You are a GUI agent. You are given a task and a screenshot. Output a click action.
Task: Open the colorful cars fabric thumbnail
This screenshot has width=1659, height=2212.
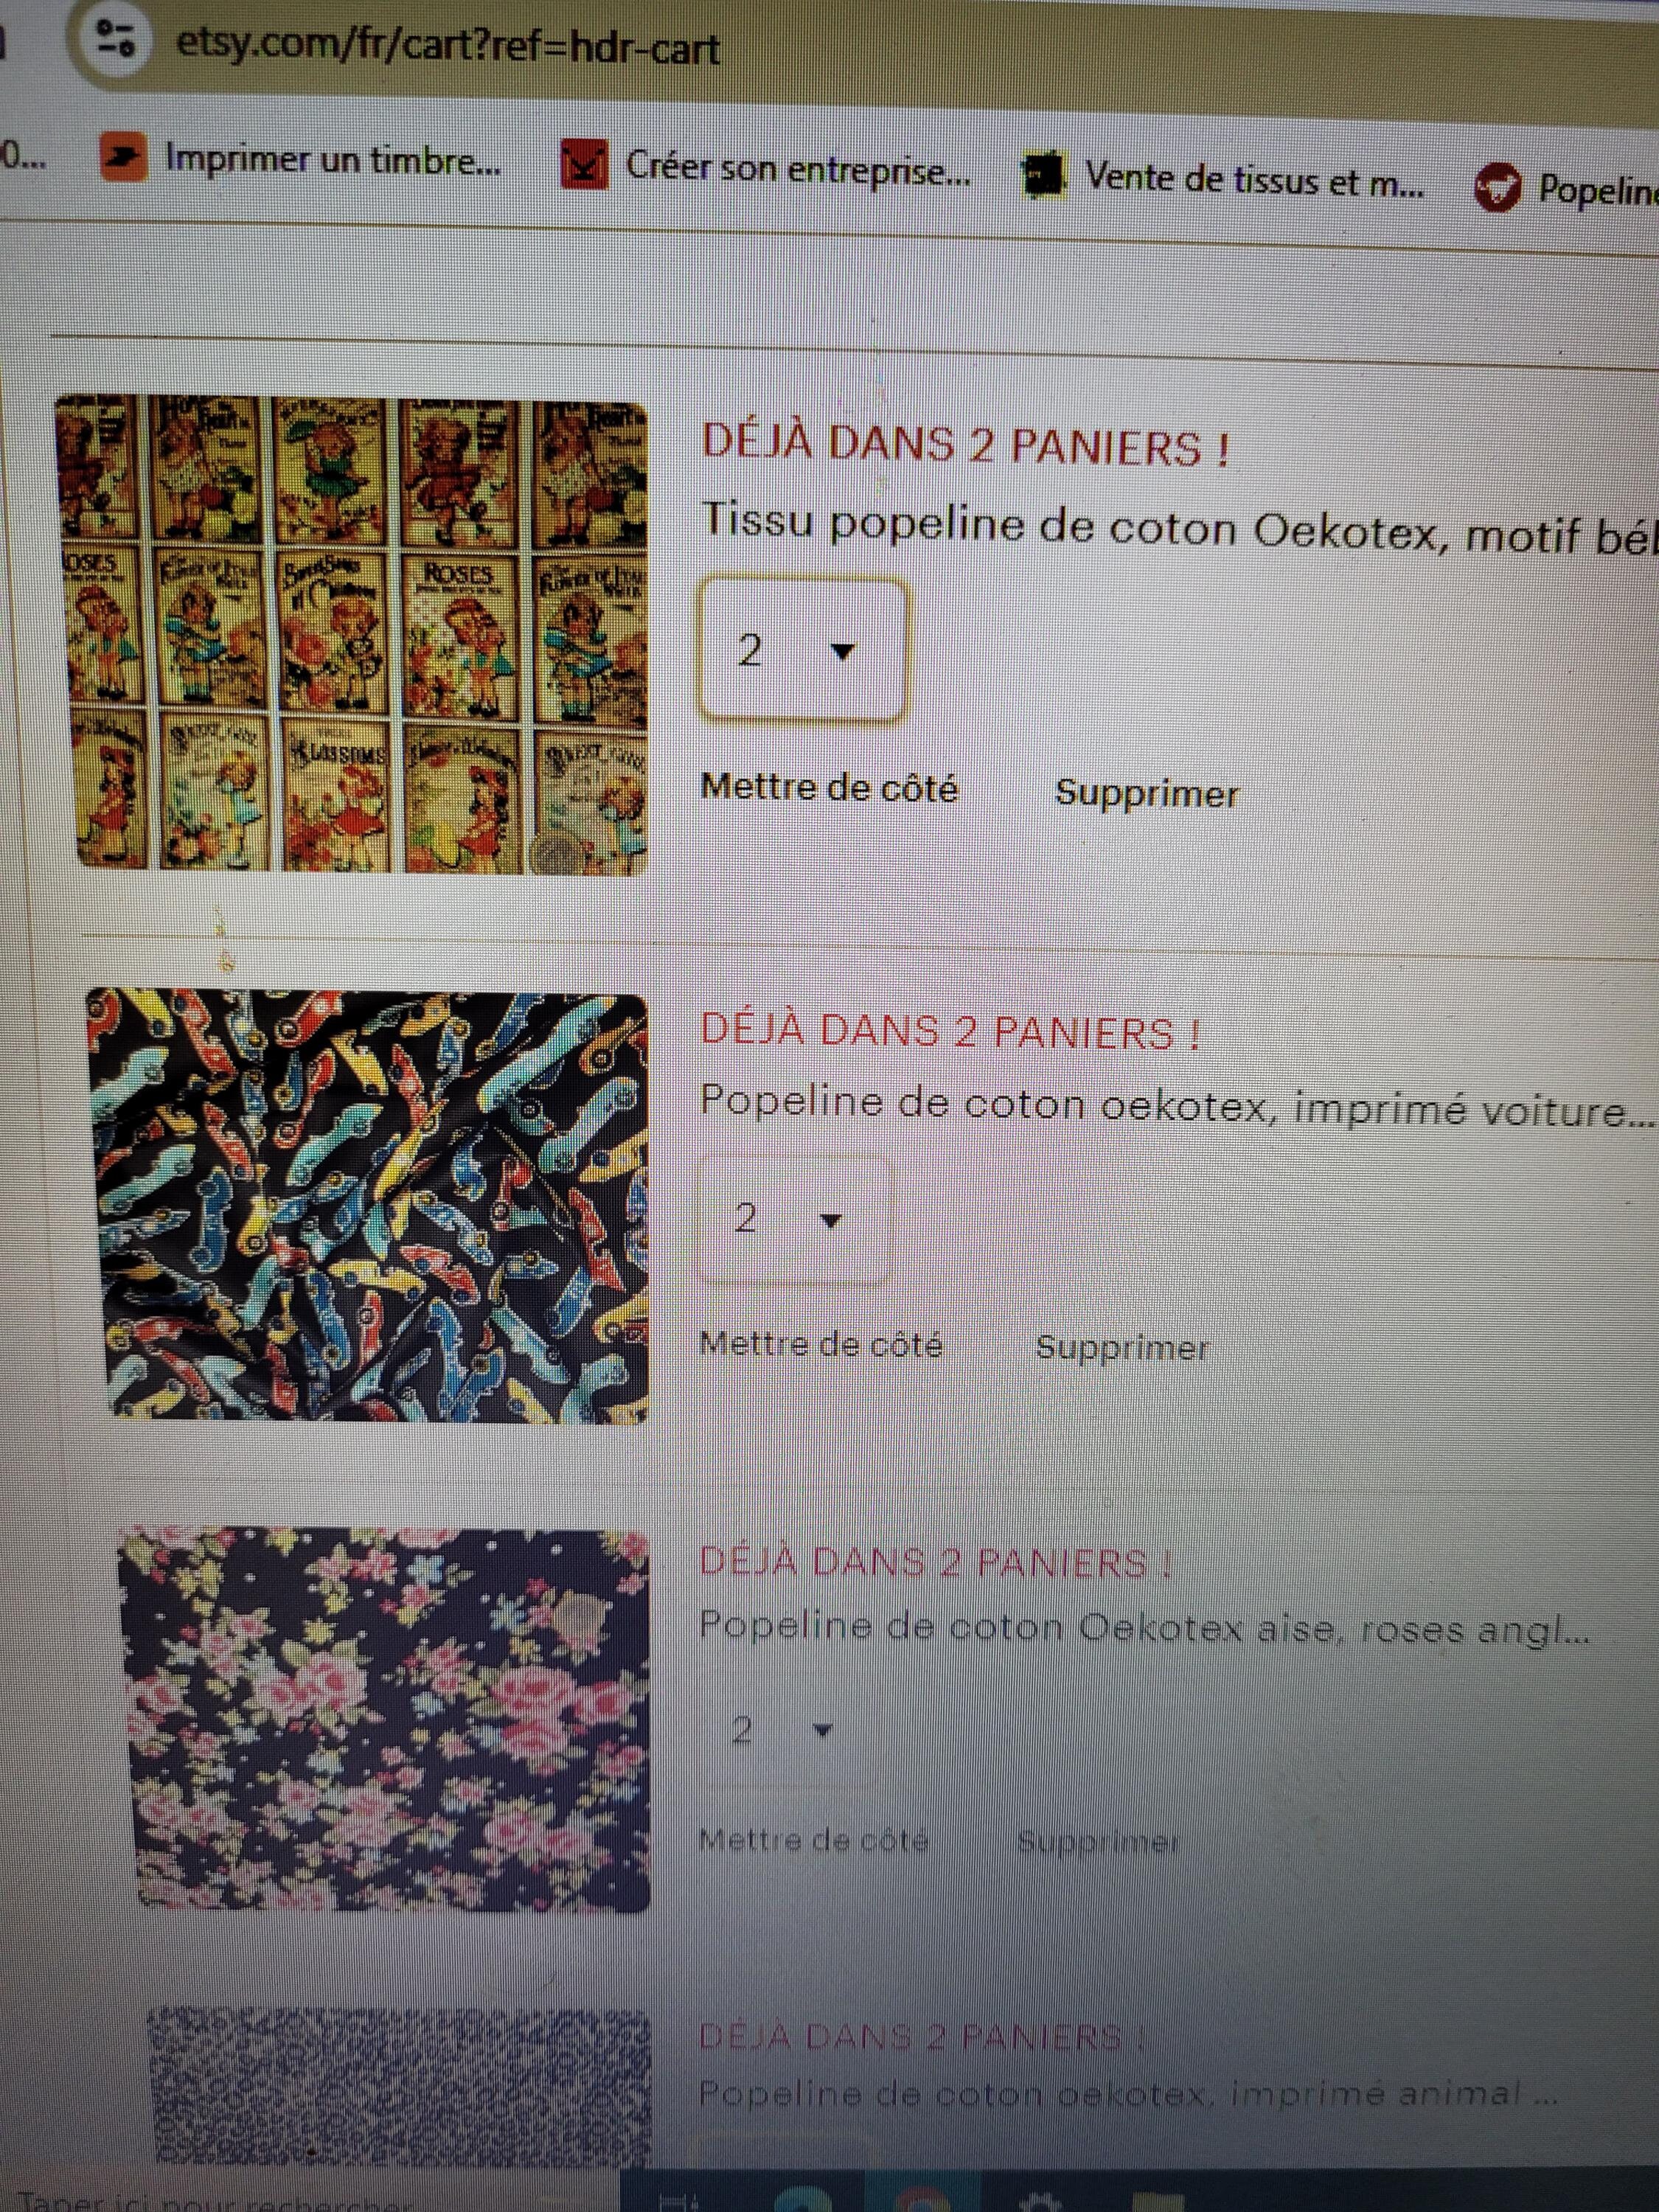(x=368, y=1205)
